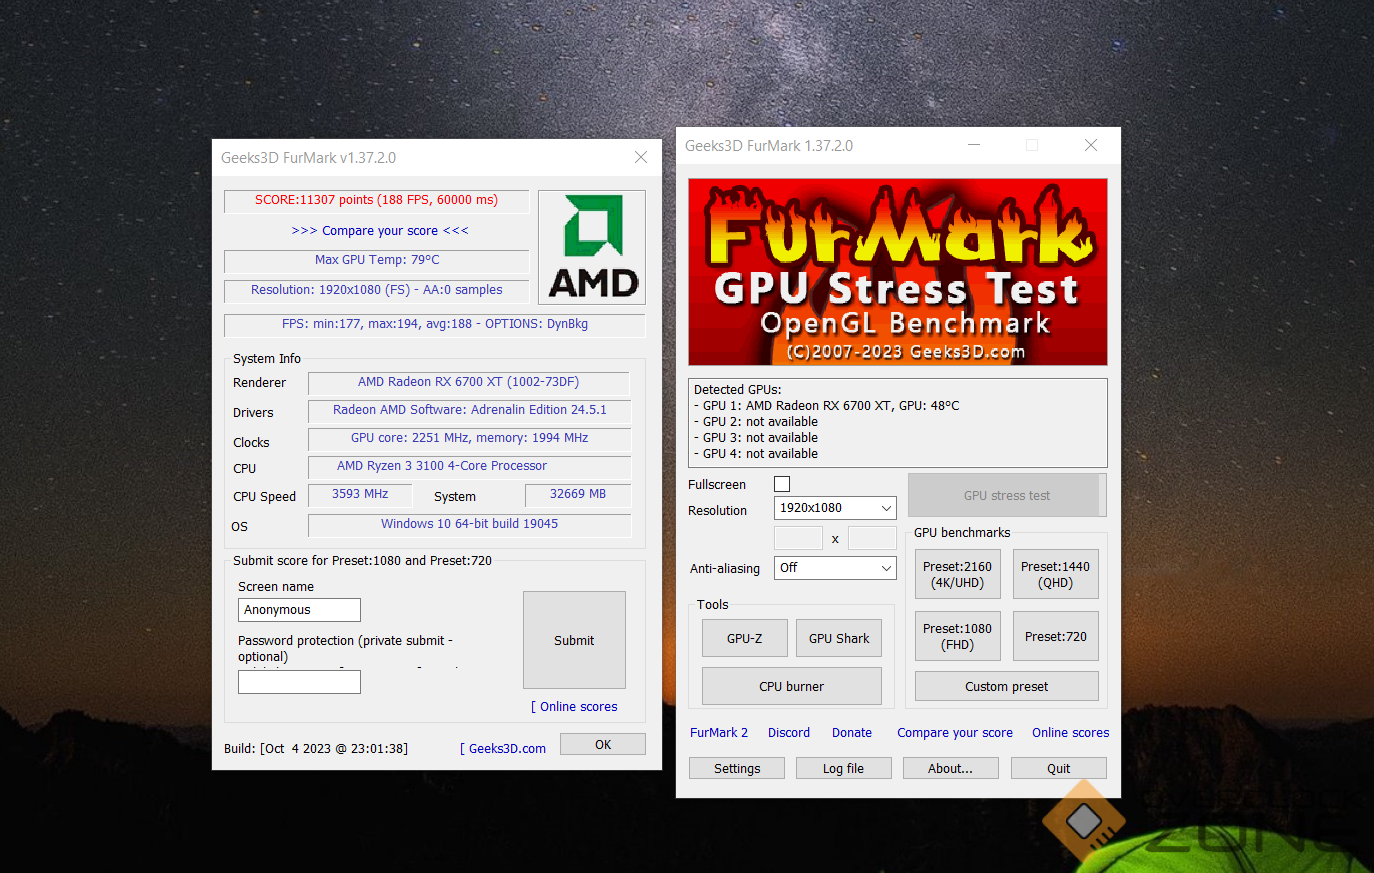Quit FurMark with the Quit button
1374x873 pixels.
pos(1059,768)
